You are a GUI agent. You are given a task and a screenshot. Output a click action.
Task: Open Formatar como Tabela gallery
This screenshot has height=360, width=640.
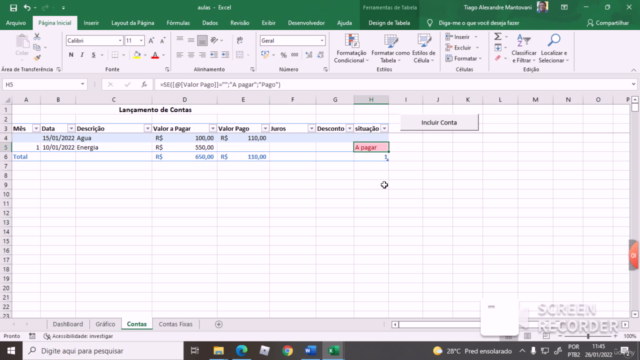[391, 49]
